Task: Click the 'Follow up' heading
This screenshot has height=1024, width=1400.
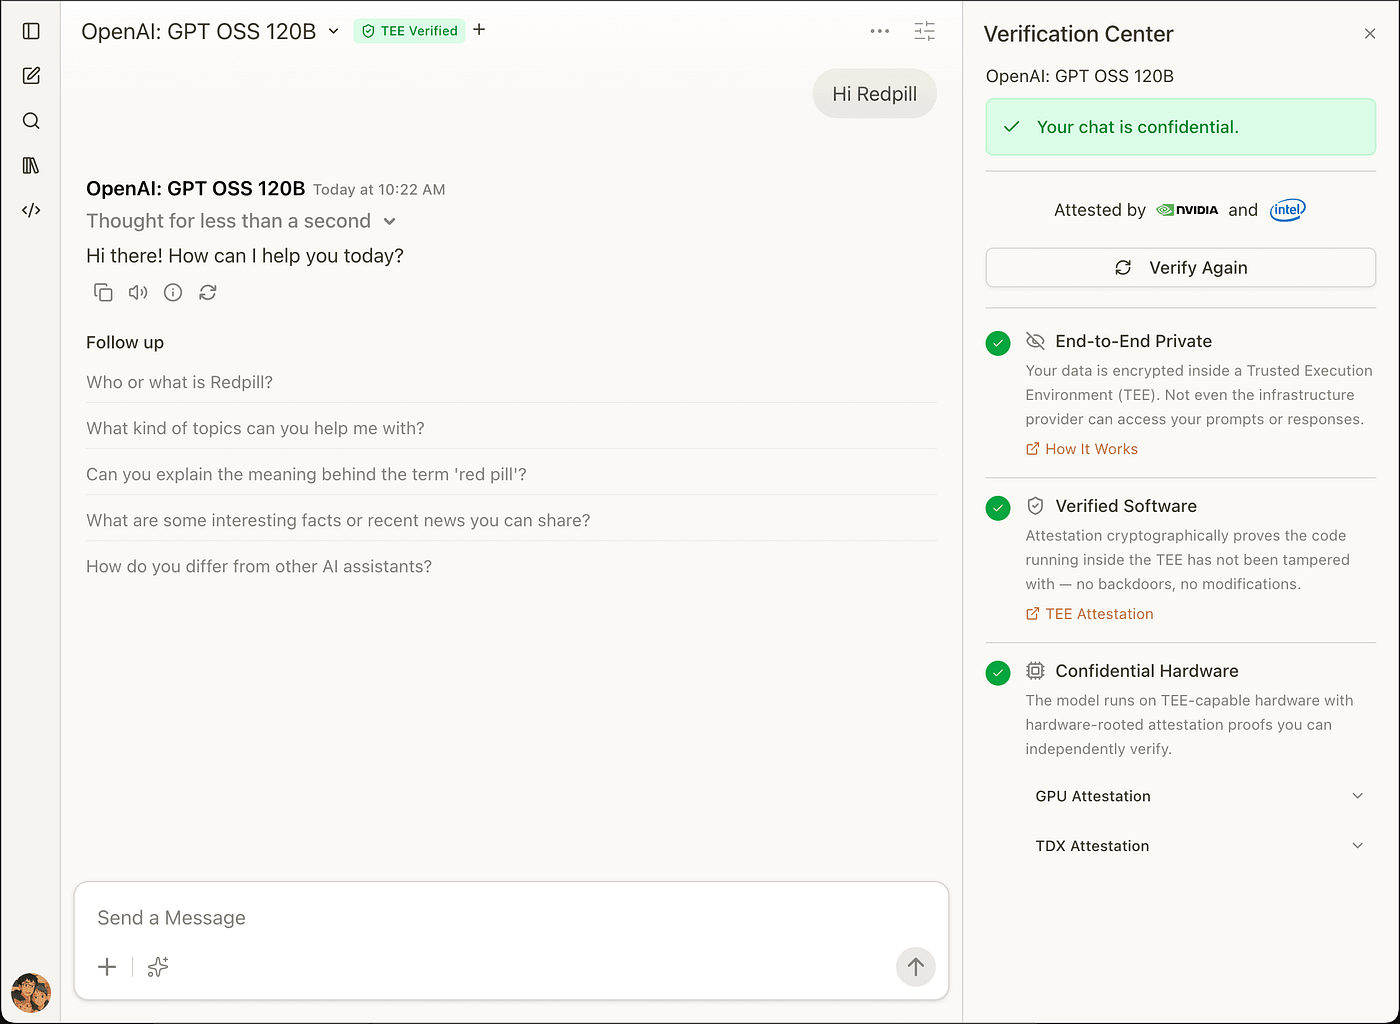Action: (125, 342)
